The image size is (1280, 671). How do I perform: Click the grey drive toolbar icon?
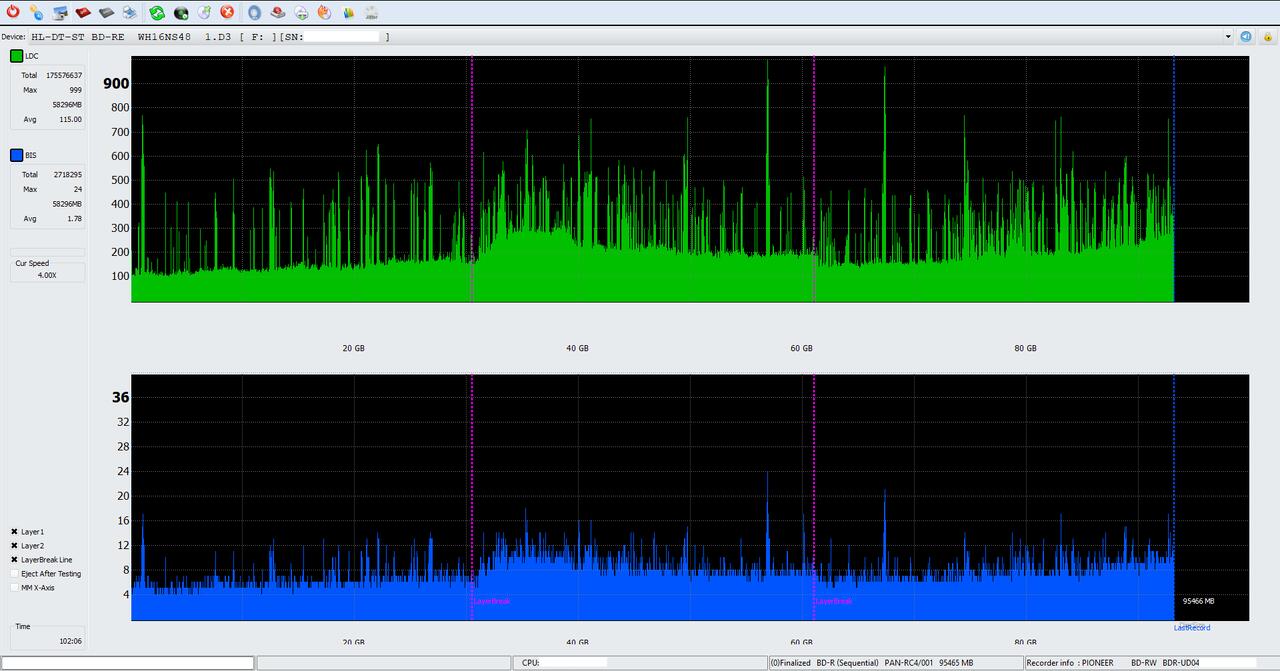(x=106, y=12)
